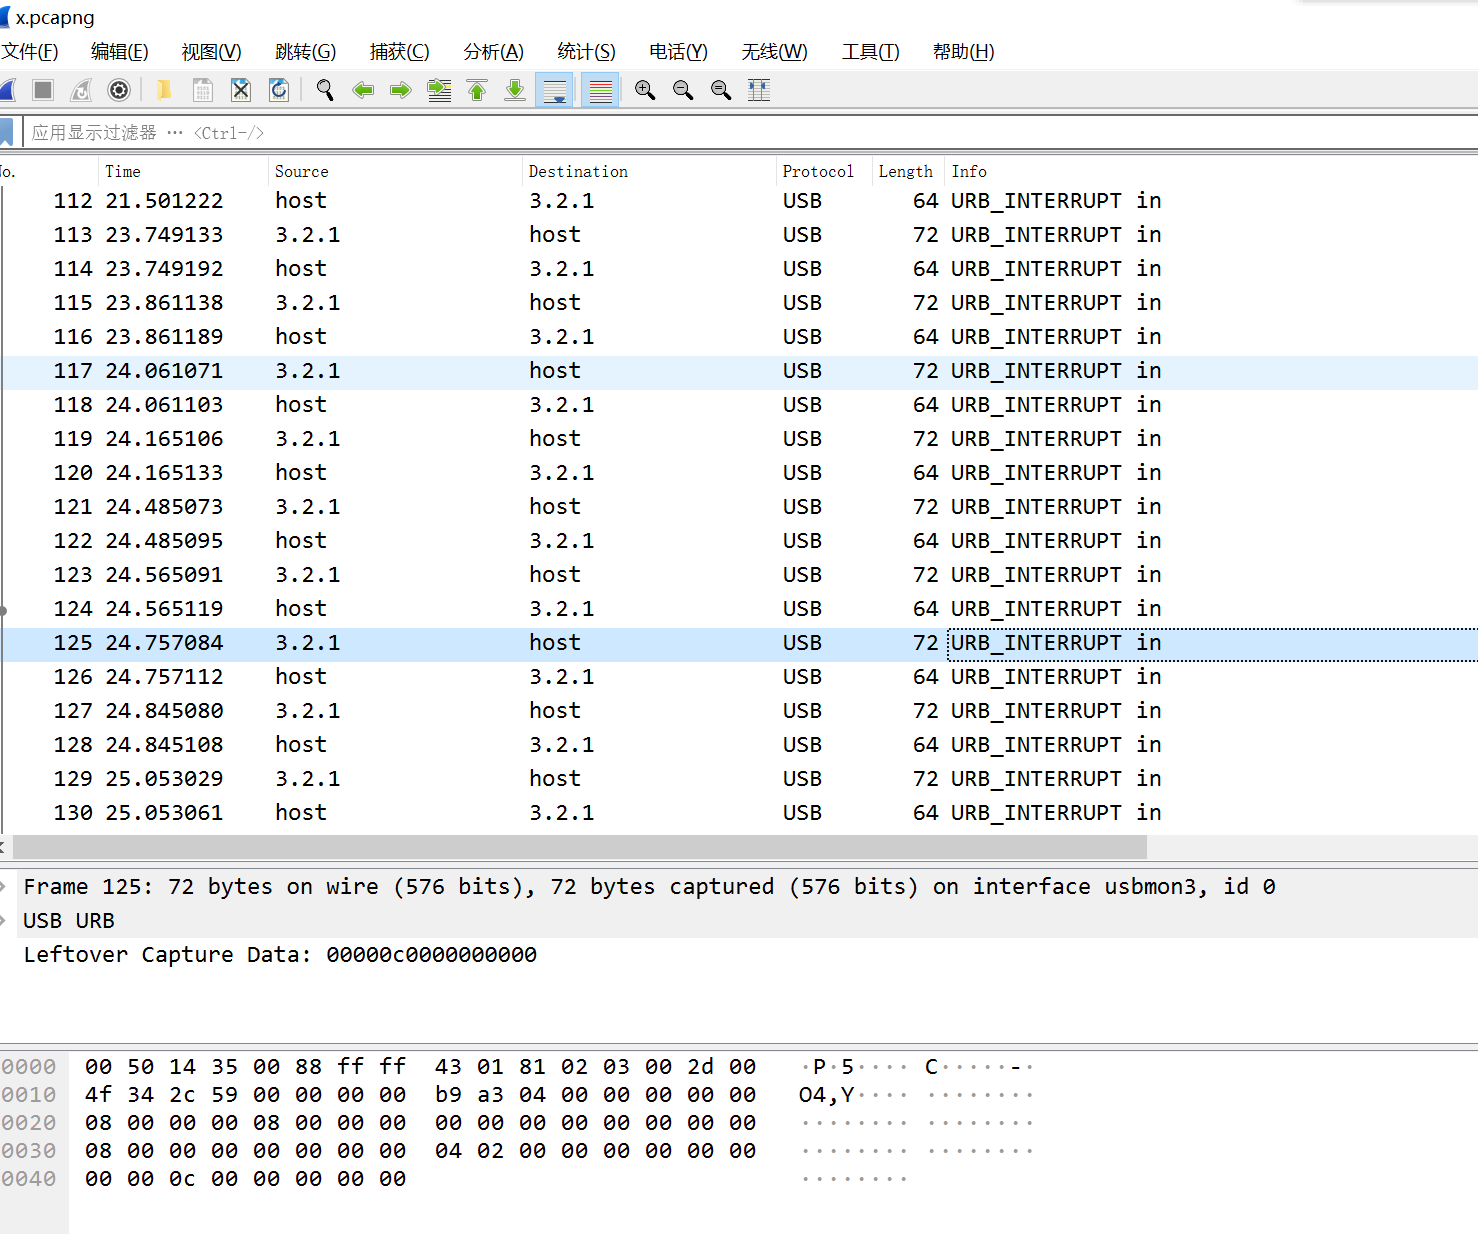Screen dimensions: 1478x1234
Task: Sort by the Source column header
Action: click(395, 171)
